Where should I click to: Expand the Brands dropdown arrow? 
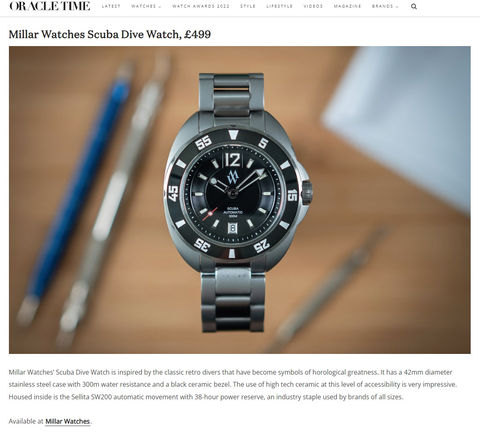coord(397,7)
